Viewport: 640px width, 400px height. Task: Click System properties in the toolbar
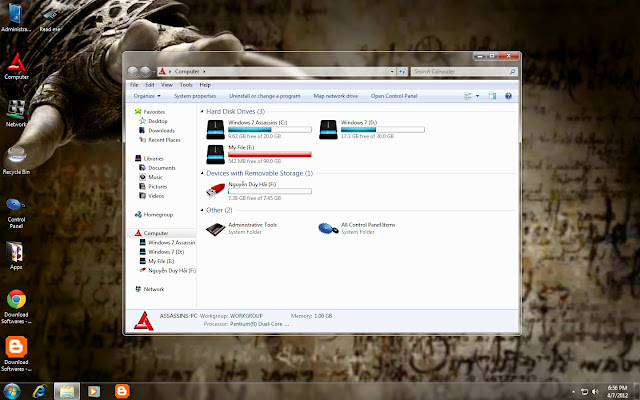tap(195, 96)
